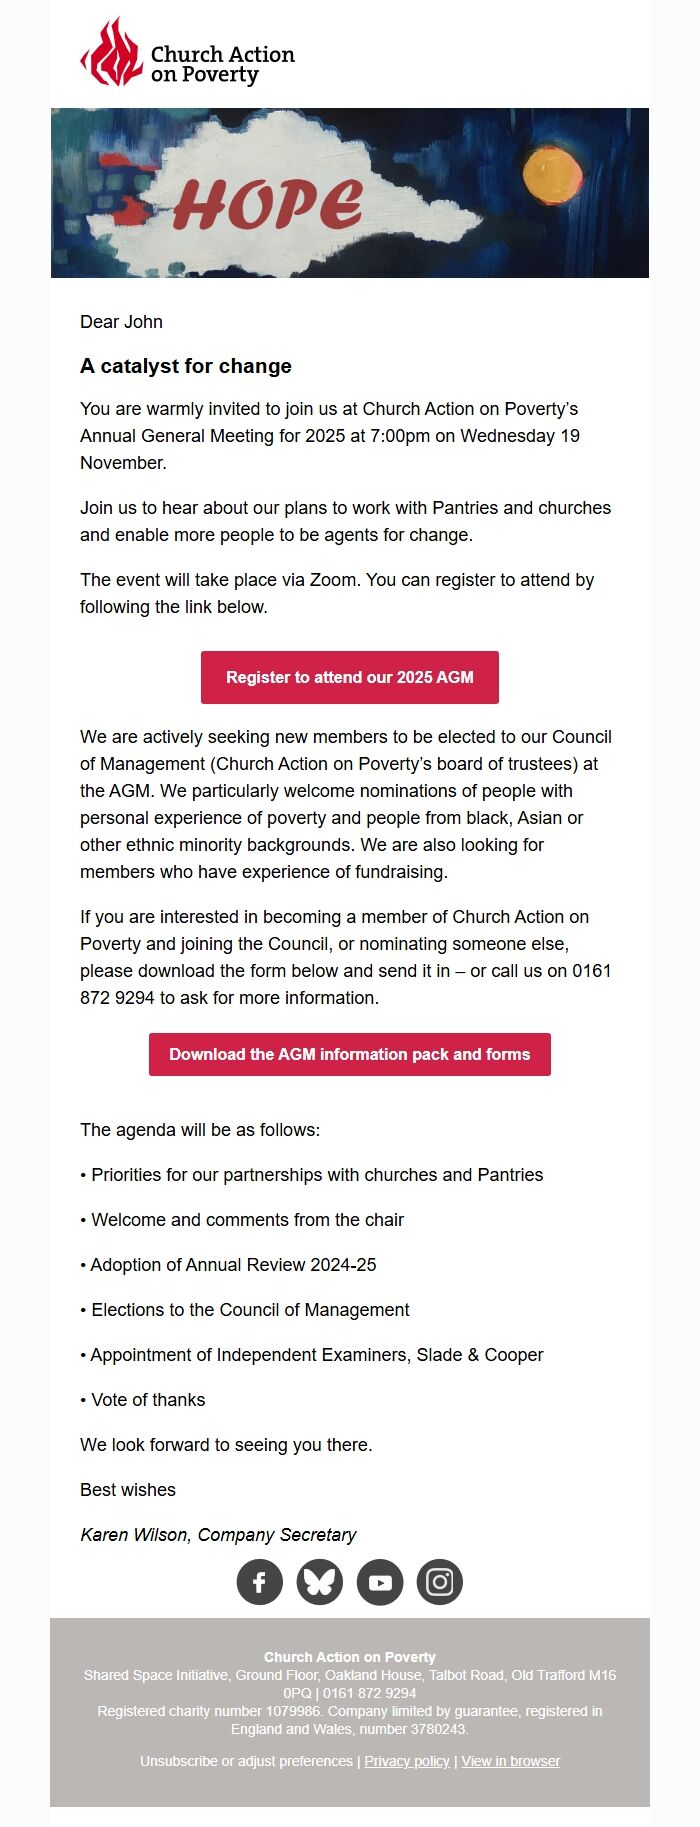This screenshot has width=700, height=1827.
Task: Click Register to attend our 2025 AGM
Action: (350, 677)
